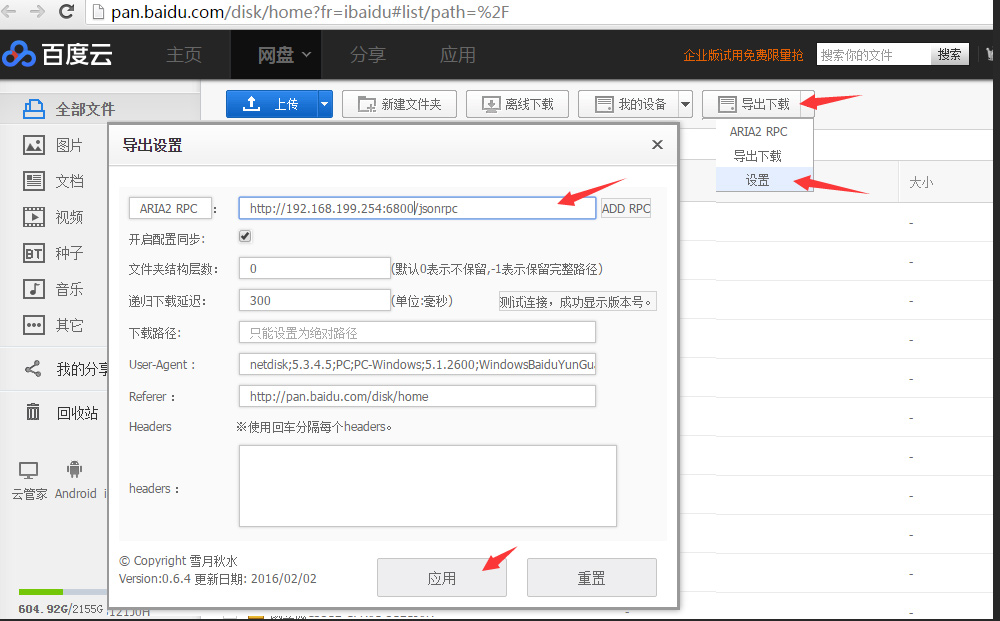Close the 导出设置 dialog
The image size is (1000, 621).
click(657, 145)
